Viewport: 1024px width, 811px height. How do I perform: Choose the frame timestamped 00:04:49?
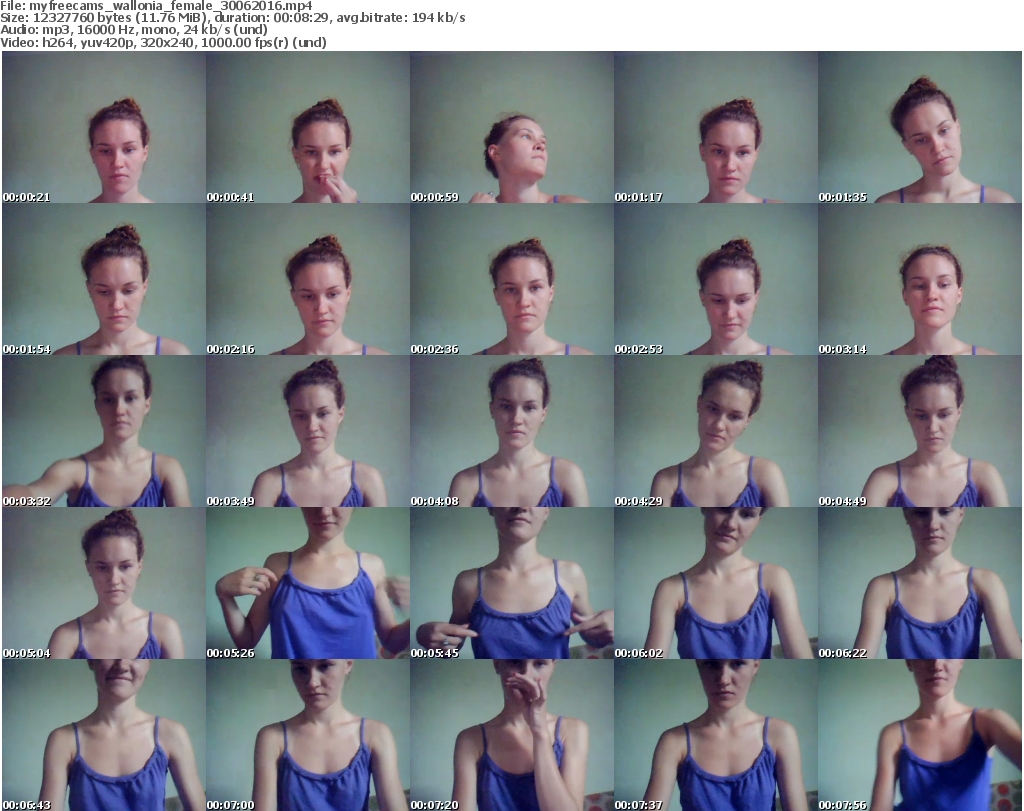click(x=919, y=432)
